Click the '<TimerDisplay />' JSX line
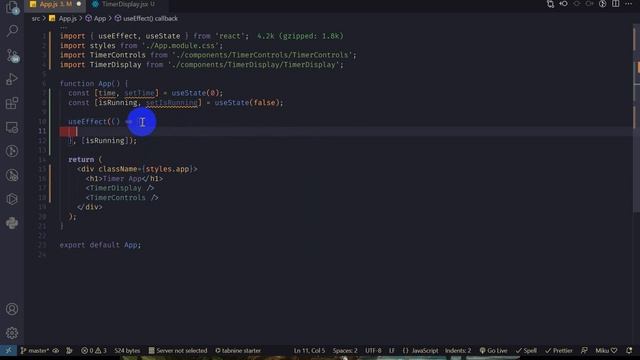Viewport: 640px width, 360px height. pos(120,188)
